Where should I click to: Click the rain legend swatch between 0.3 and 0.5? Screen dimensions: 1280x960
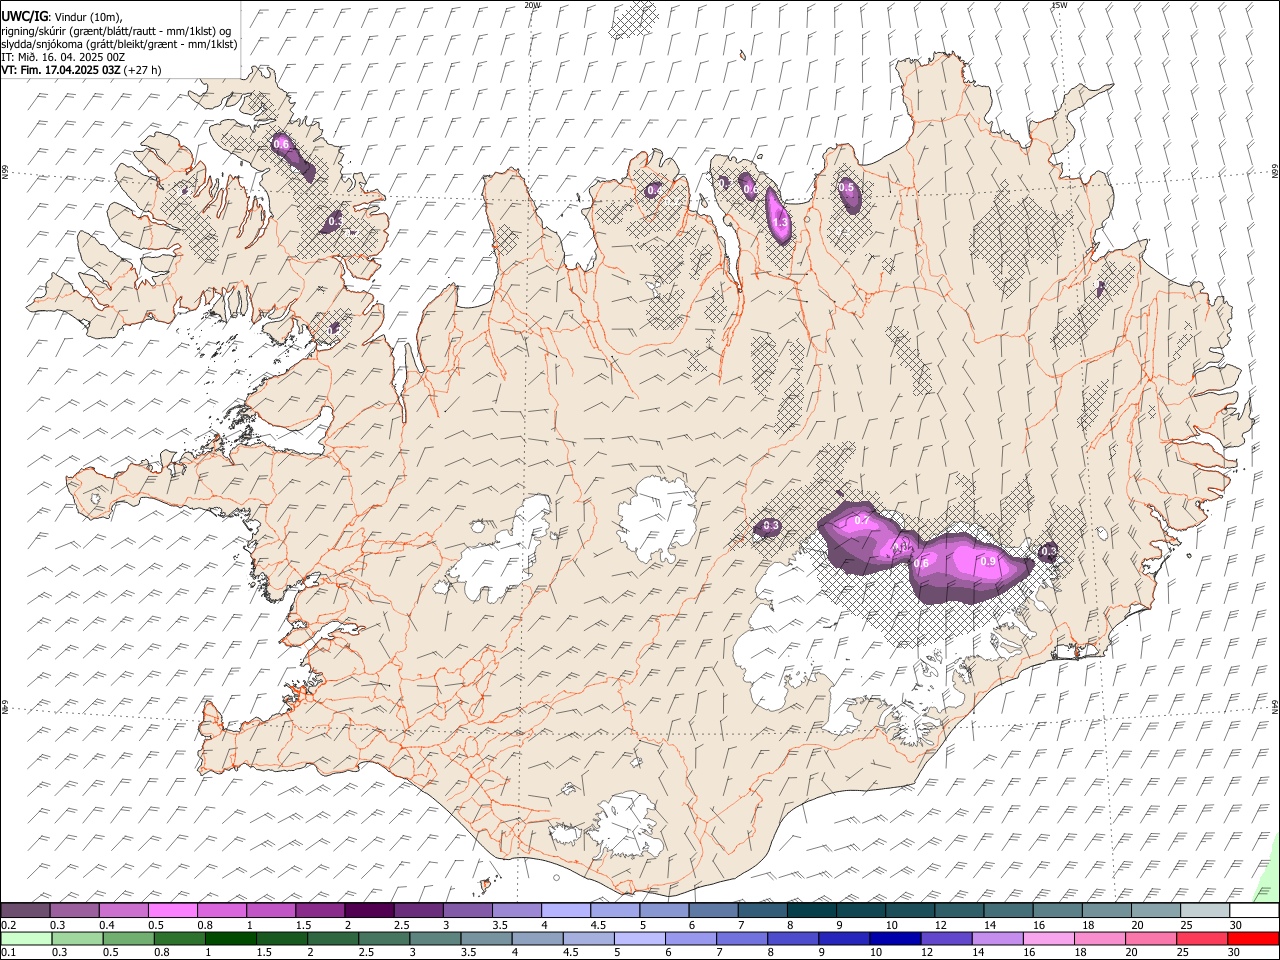pyautogui.click(x=75, y=938)
